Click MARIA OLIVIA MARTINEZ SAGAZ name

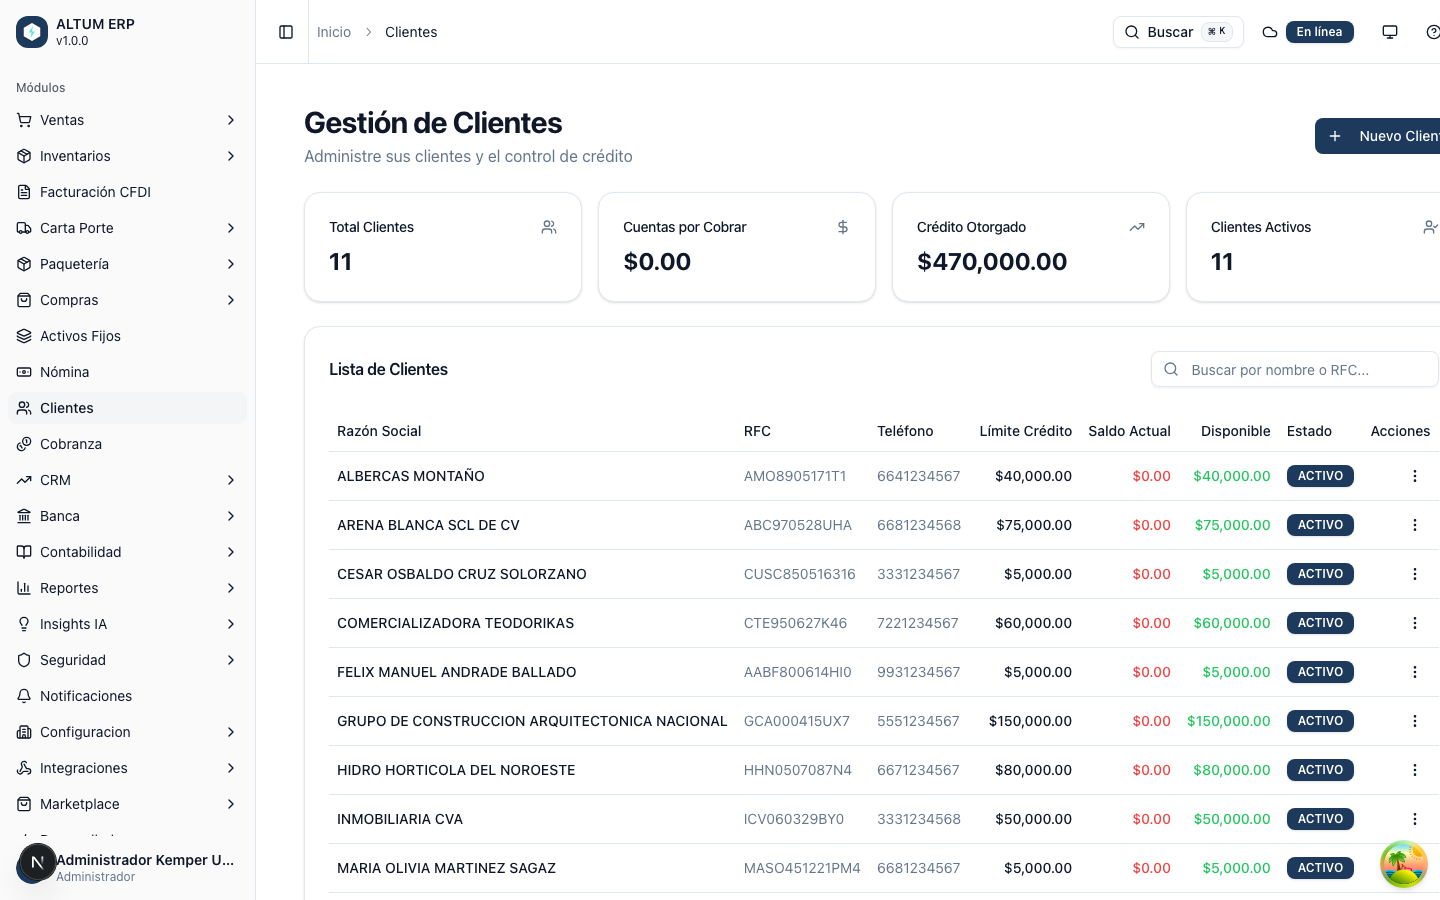[446, 868]
